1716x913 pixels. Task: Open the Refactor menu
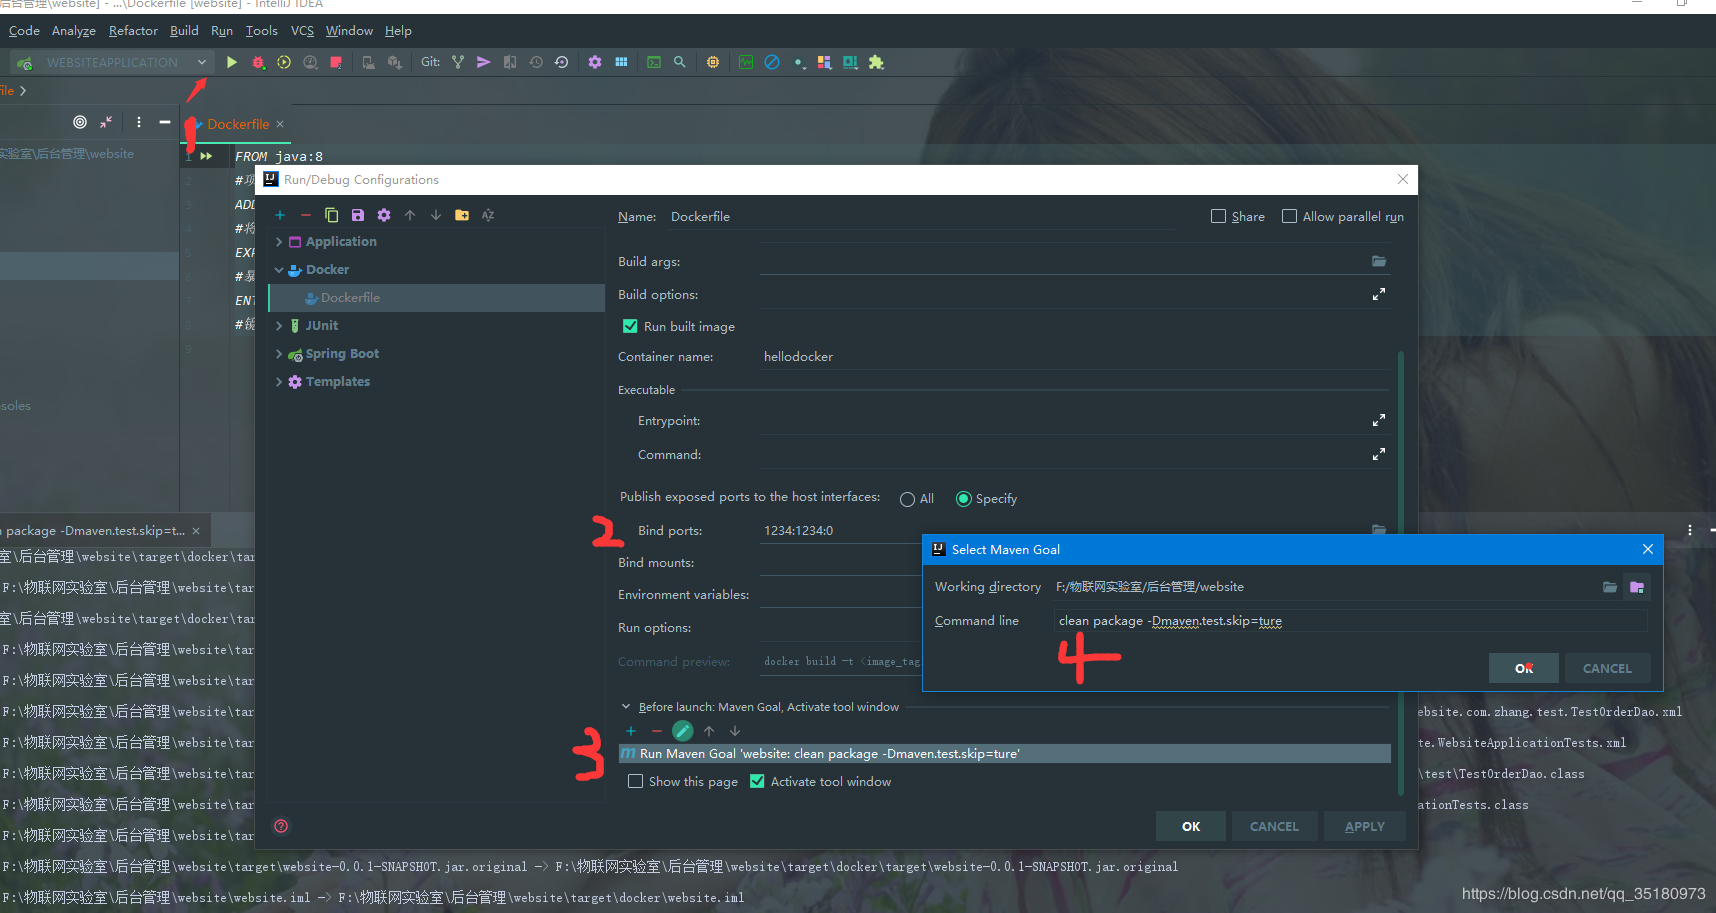tap(133, 31)
